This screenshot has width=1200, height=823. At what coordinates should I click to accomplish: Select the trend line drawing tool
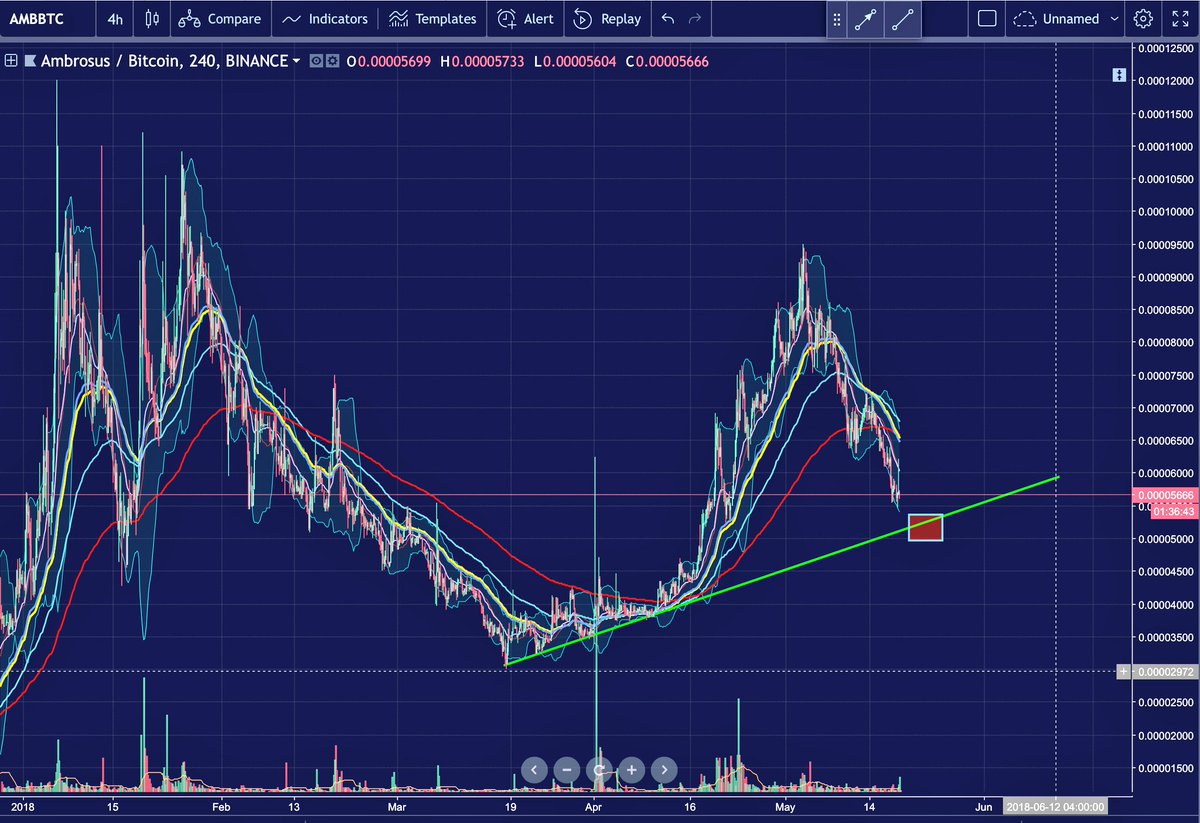pos(904,19)
